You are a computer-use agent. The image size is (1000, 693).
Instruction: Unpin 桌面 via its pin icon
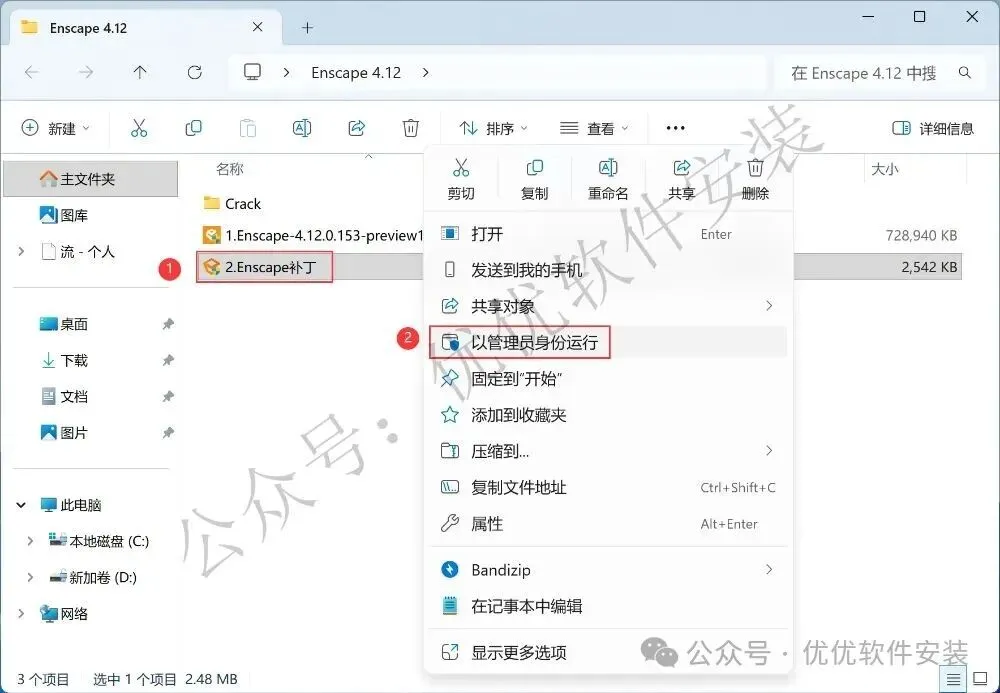click(168, 324)
